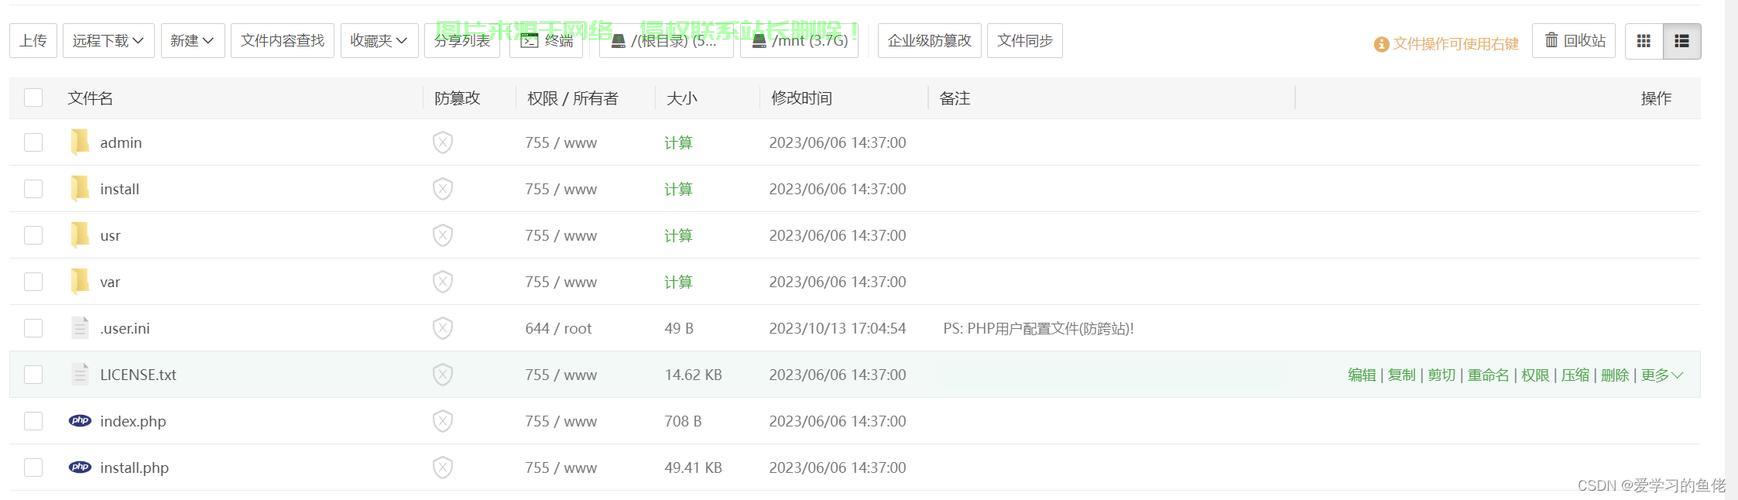Open the share list
The height and width of the screenshot is (500, 1738).
[462, 41]
